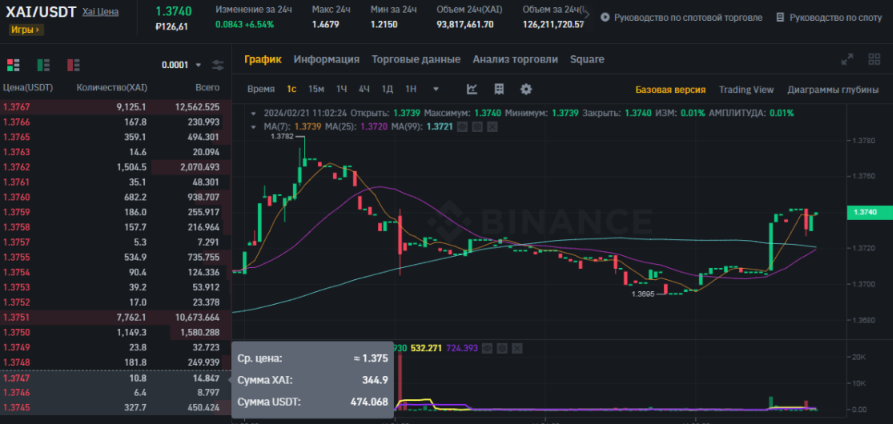Open the Игры category tag

point(26,30)
